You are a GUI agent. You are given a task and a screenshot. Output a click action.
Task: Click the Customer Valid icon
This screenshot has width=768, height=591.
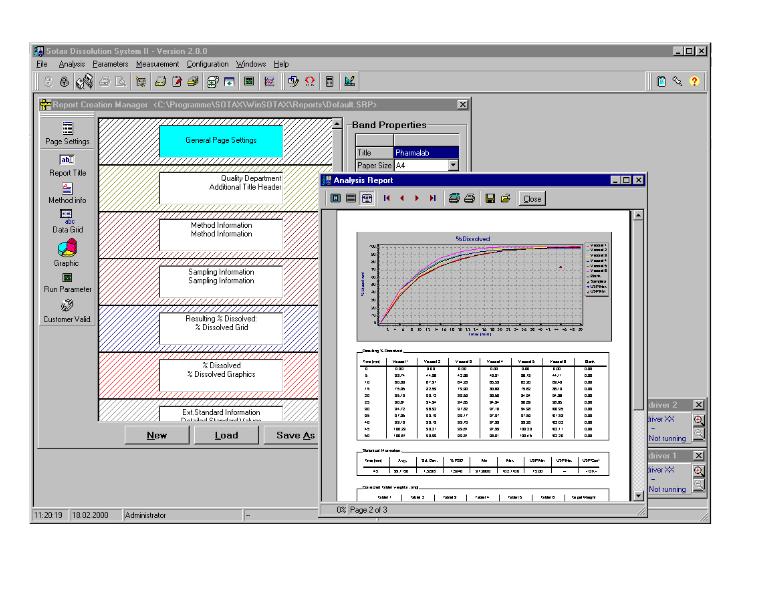(x=69, y=305)
